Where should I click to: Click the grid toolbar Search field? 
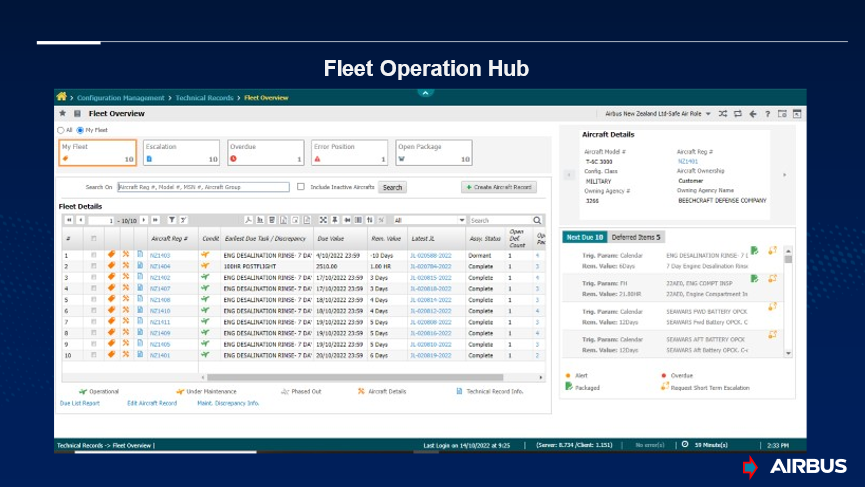[500, 220]
